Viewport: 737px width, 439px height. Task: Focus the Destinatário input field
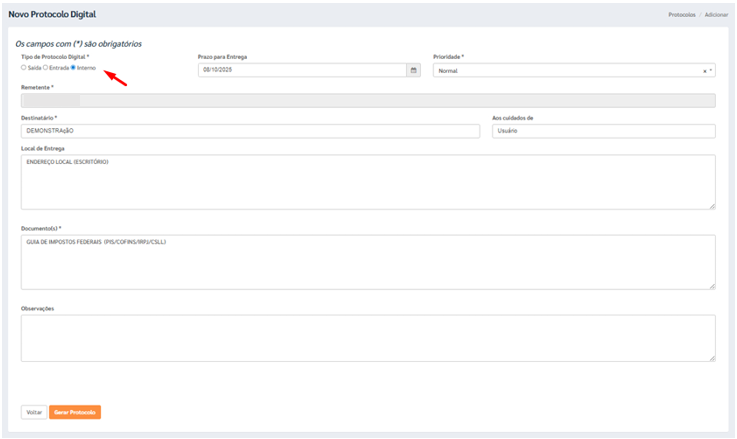(x=250, y=131)
